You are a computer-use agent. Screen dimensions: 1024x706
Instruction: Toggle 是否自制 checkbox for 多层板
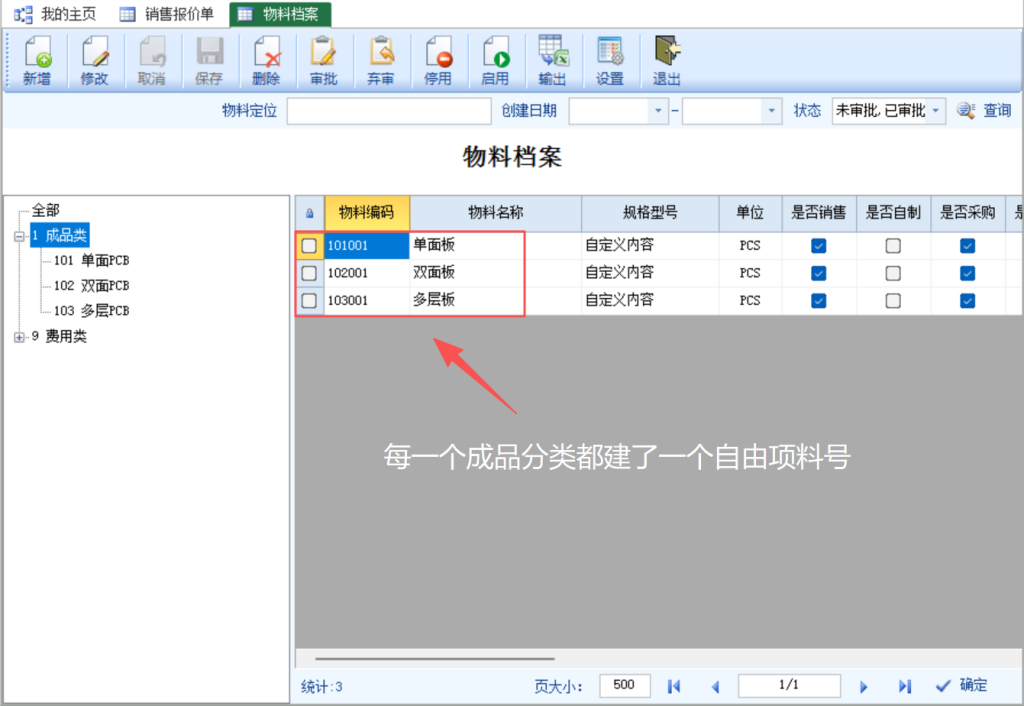[x=893, y=300]
